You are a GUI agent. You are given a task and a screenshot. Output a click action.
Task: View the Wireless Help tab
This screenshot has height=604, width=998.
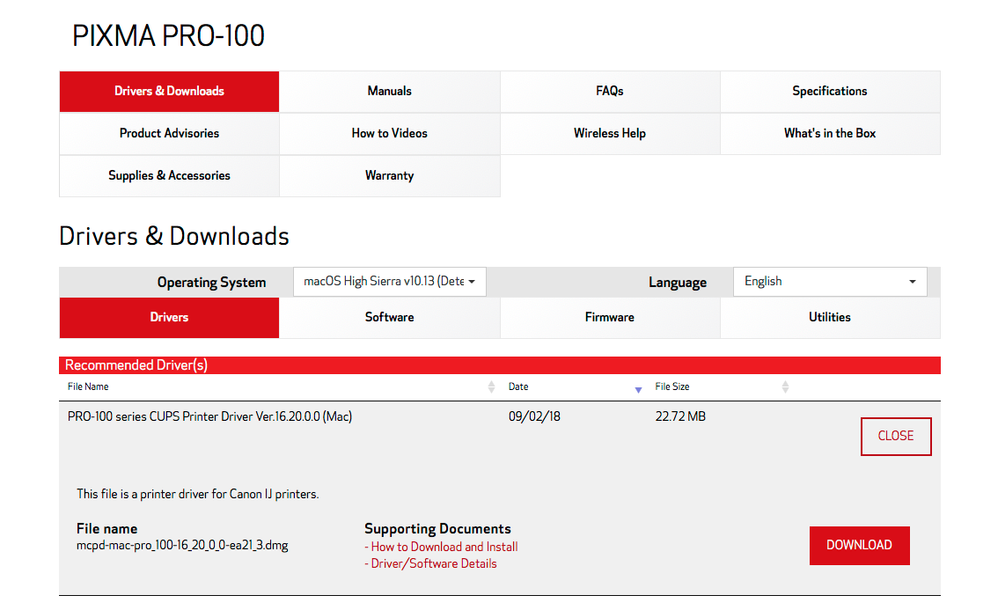(x=609, y=133)
